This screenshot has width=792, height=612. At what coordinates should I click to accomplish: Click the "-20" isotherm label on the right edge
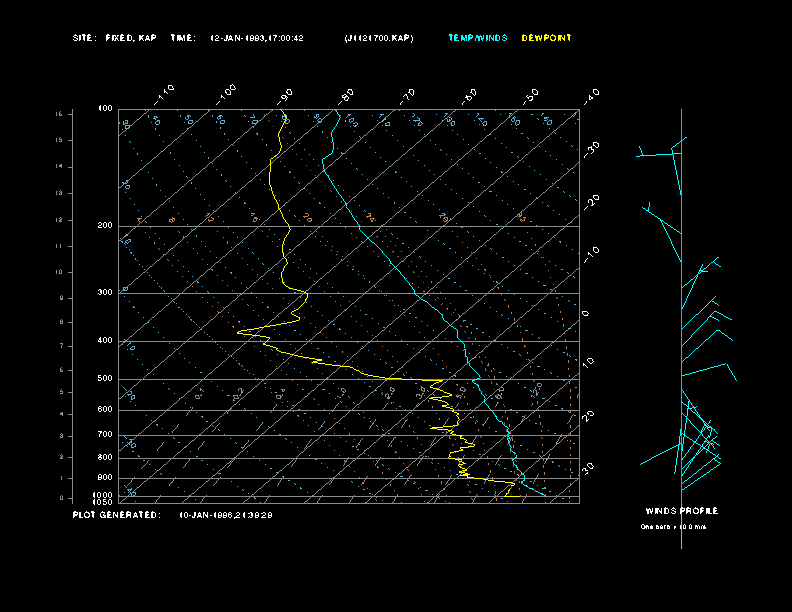click(591, 202)
